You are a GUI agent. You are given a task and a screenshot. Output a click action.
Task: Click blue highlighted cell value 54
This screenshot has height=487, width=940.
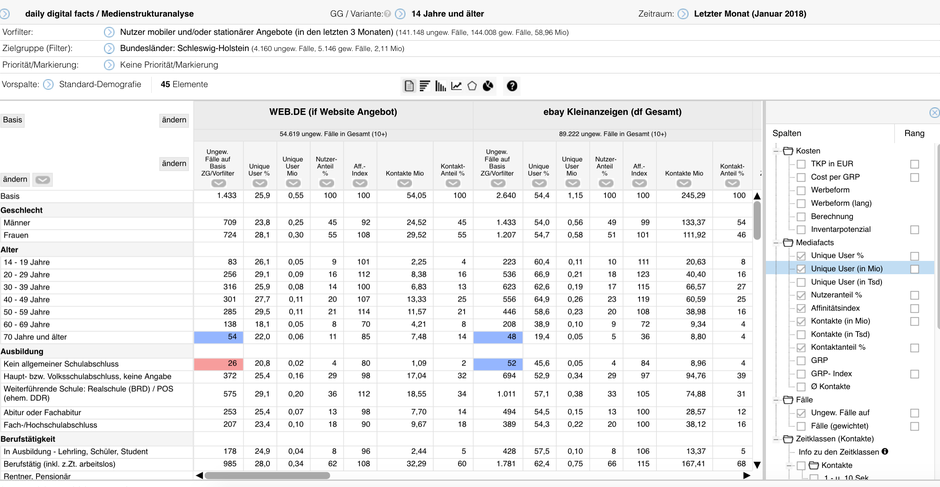point(219,338)
